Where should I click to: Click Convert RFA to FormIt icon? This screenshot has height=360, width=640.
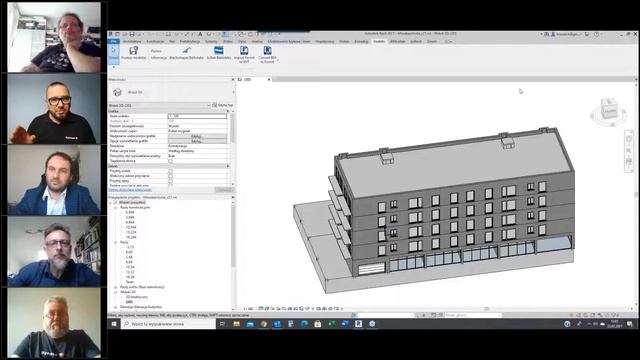point(267,54)
